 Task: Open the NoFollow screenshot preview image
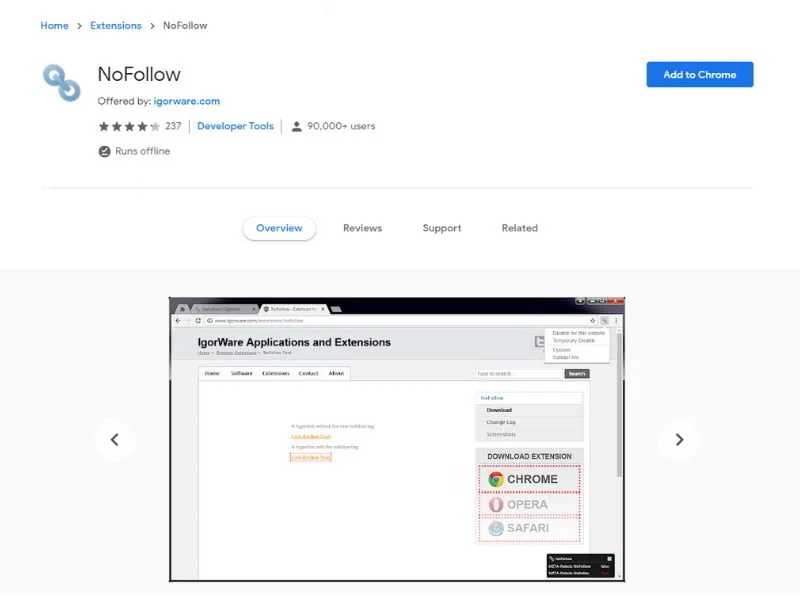pyautogui.click(x=397, y=439)
